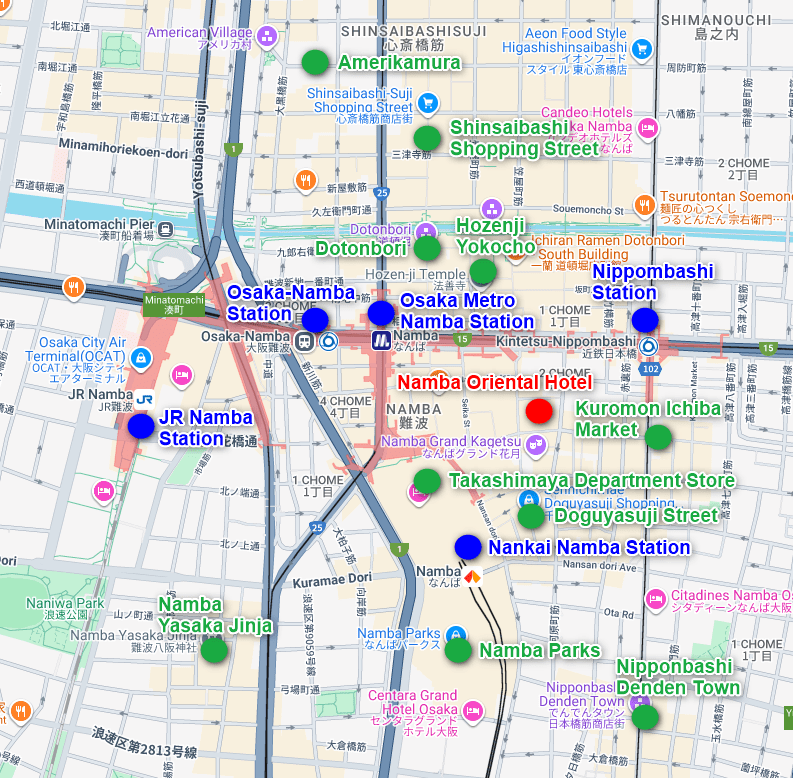Click the Namba Parks blue shopping pin

tap(456, 635)
